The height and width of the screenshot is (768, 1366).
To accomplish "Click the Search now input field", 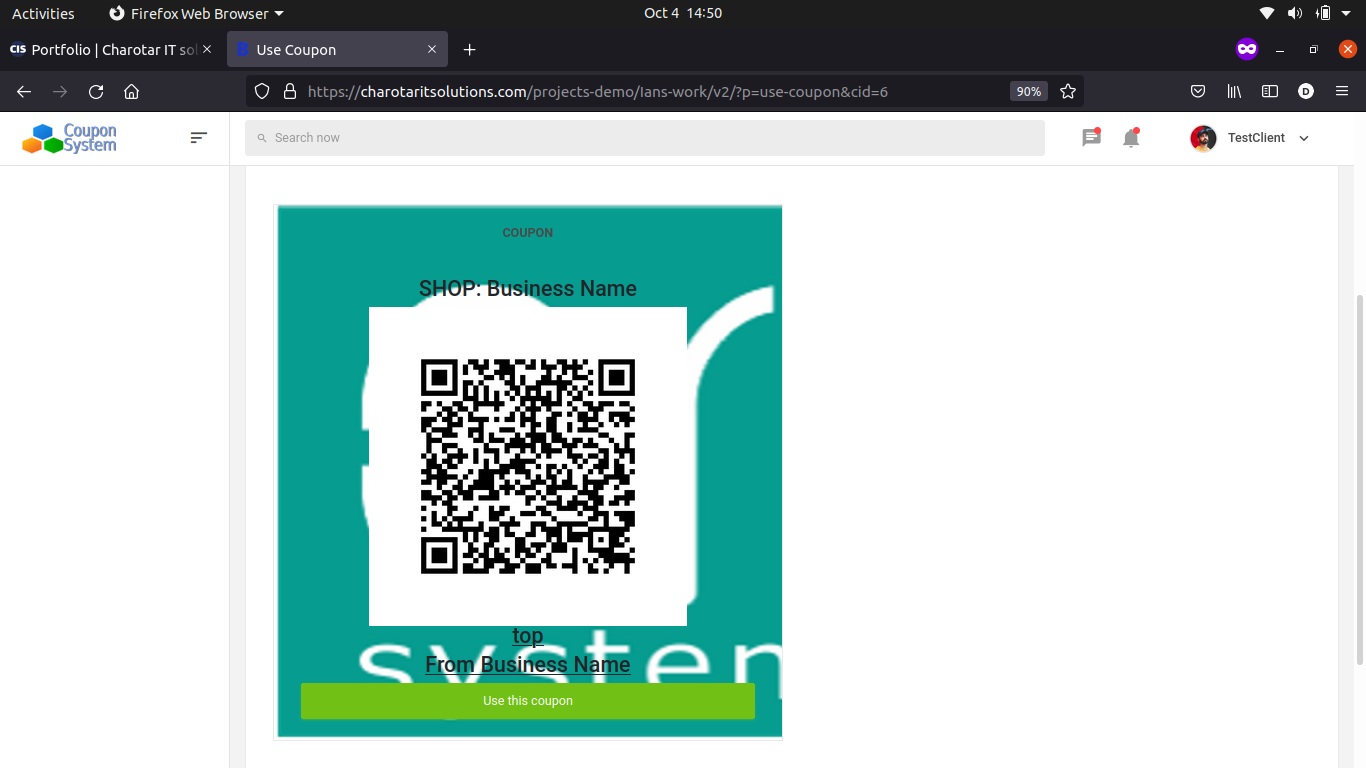I will tap(645, 138).
